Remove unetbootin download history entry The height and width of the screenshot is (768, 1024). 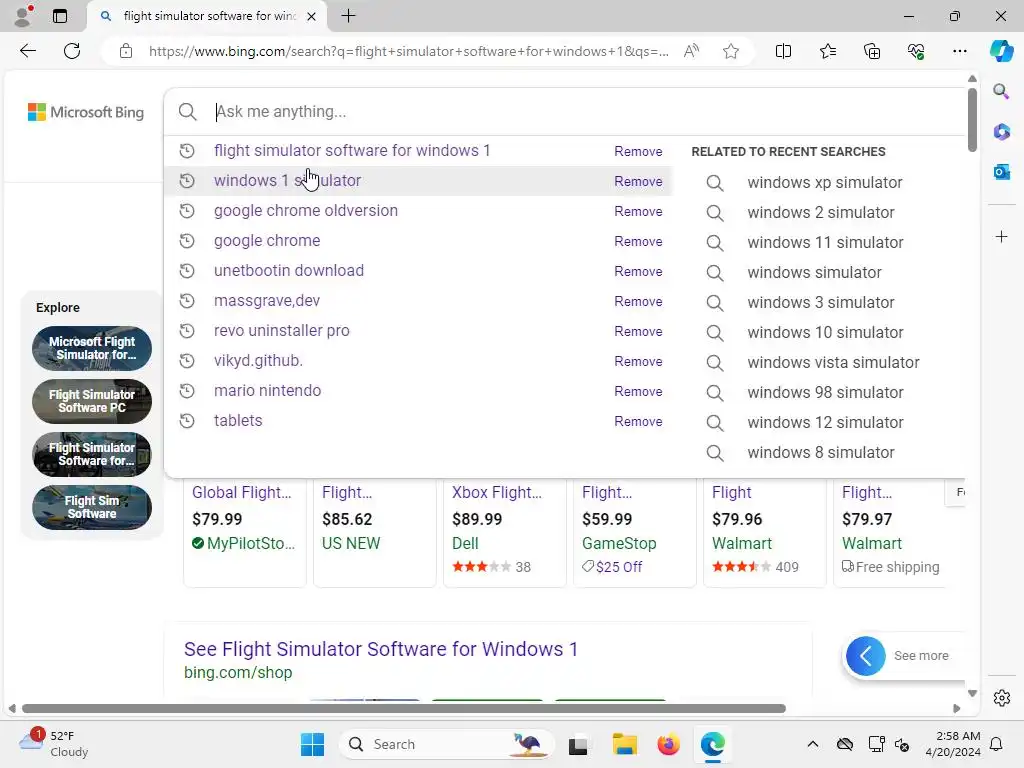(638, 272)
